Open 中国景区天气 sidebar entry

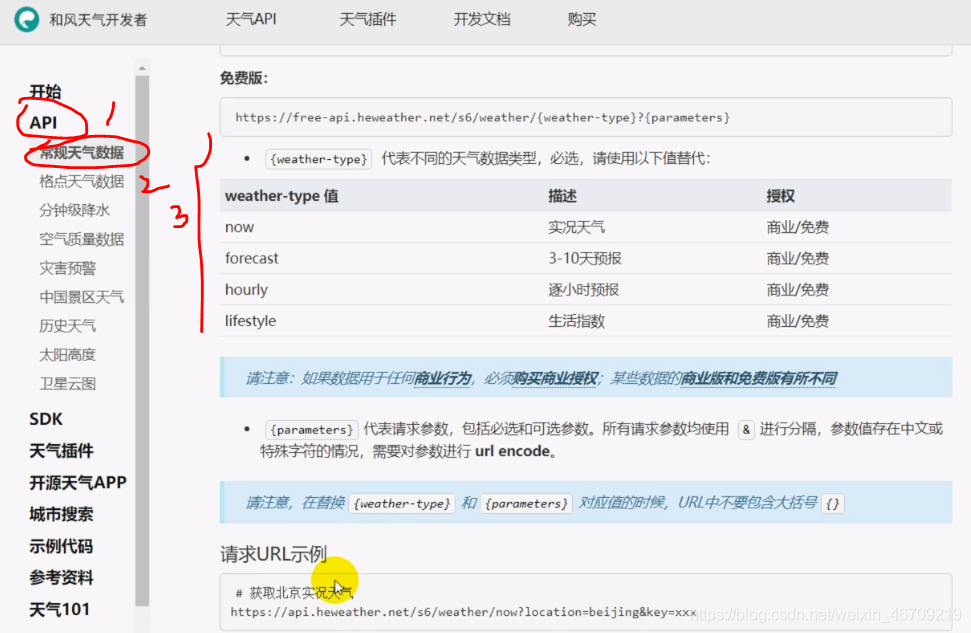pyautogui.click(x=82, y=297)
